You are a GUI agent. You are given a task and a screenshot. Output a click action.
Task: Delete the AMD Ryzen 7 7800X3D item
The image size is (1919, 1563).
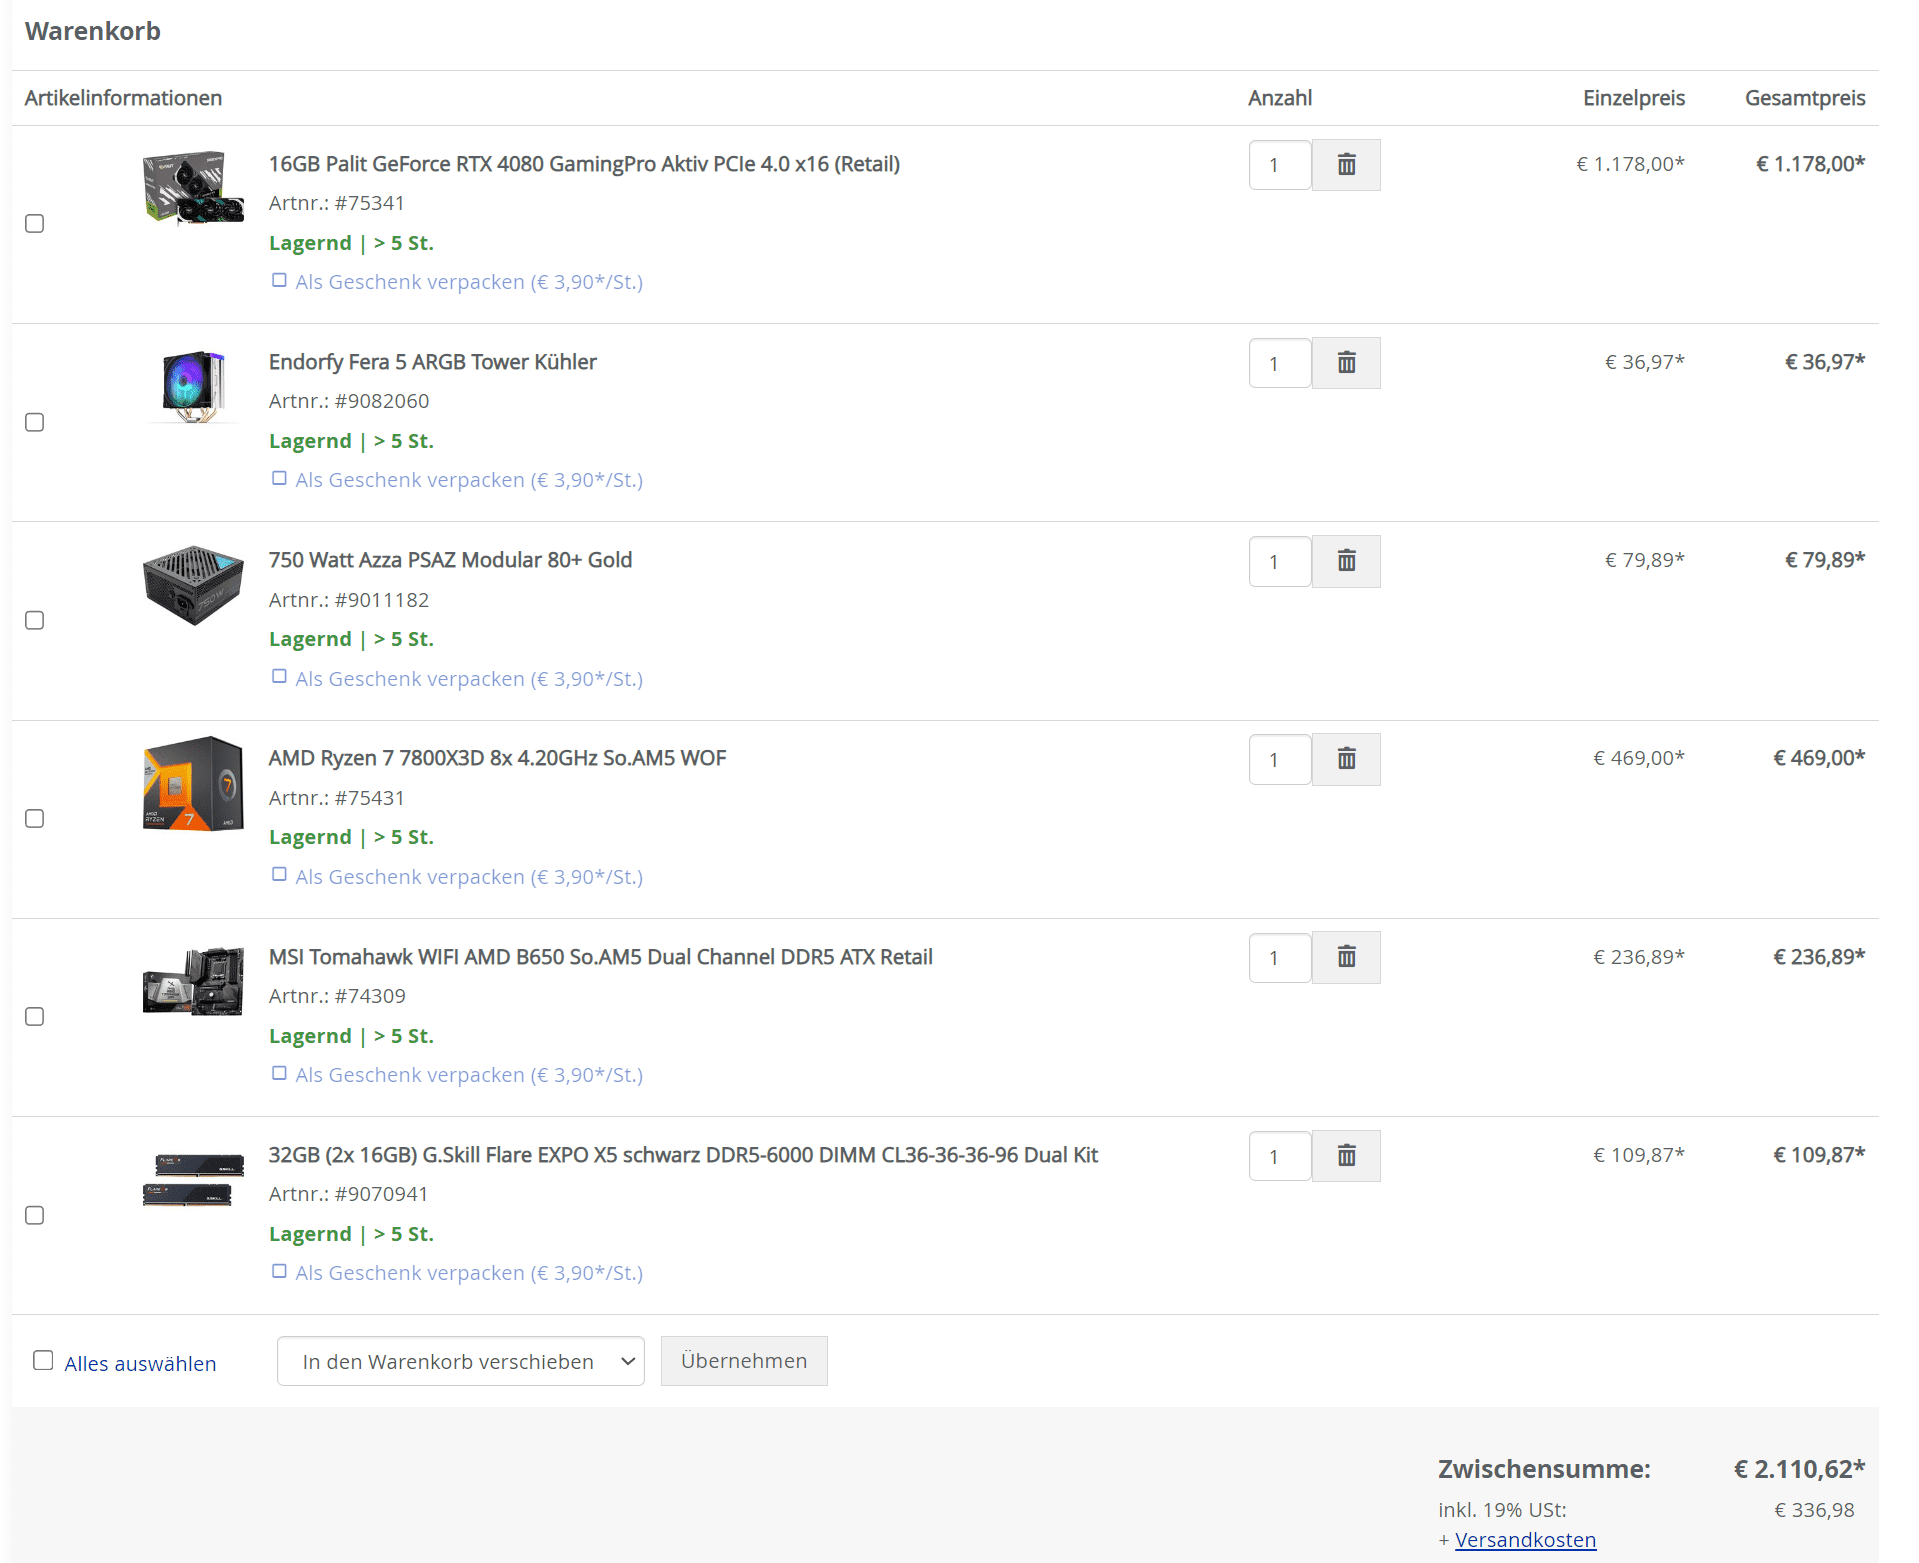point(1346,759)
